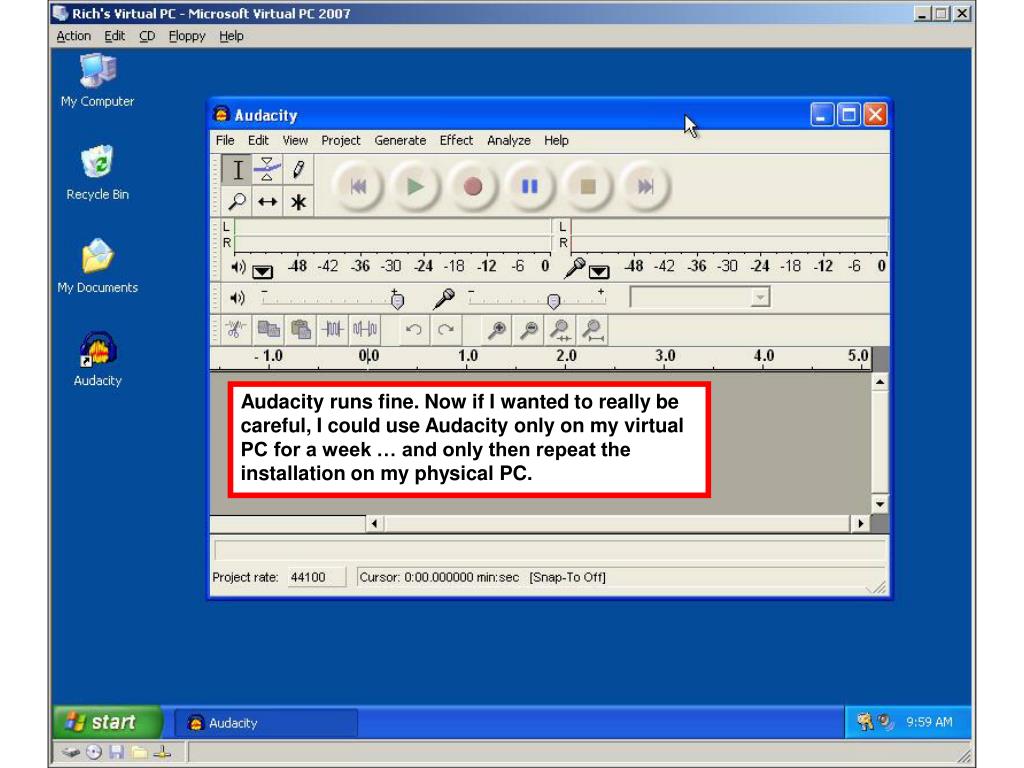1024x768 pixels.
Task: Click horizontal scrollbar right arrow
Action: [860, 523]
